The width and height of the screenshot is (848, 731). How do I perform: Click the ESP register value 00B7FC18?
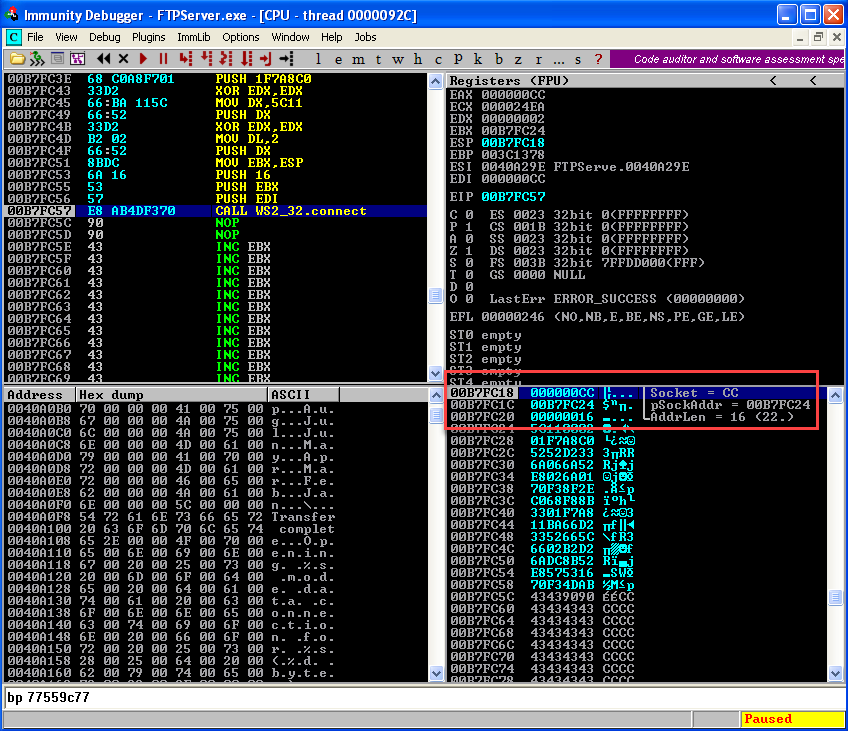point(513,143)
